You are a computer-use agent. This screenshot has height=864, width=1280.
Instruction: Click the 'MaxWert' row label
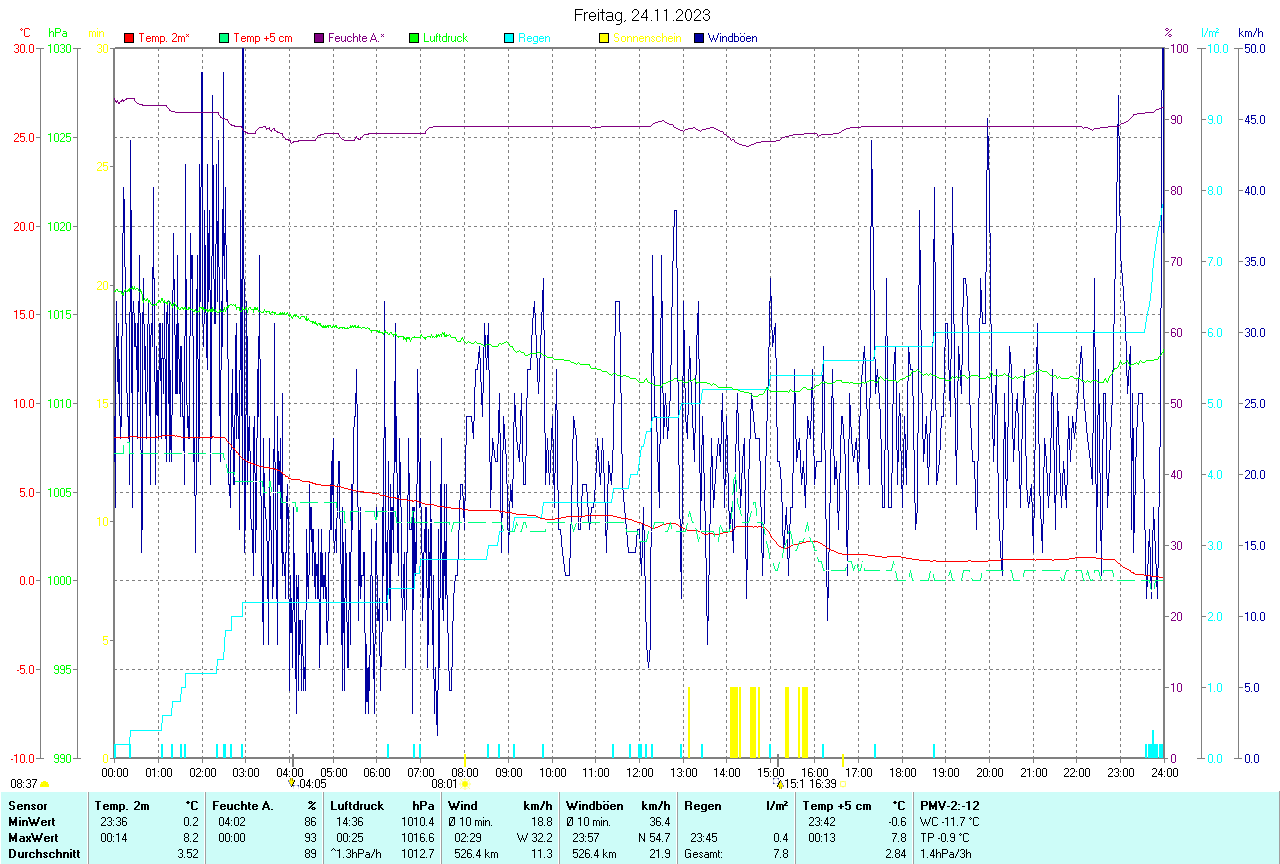click(33, 838)
